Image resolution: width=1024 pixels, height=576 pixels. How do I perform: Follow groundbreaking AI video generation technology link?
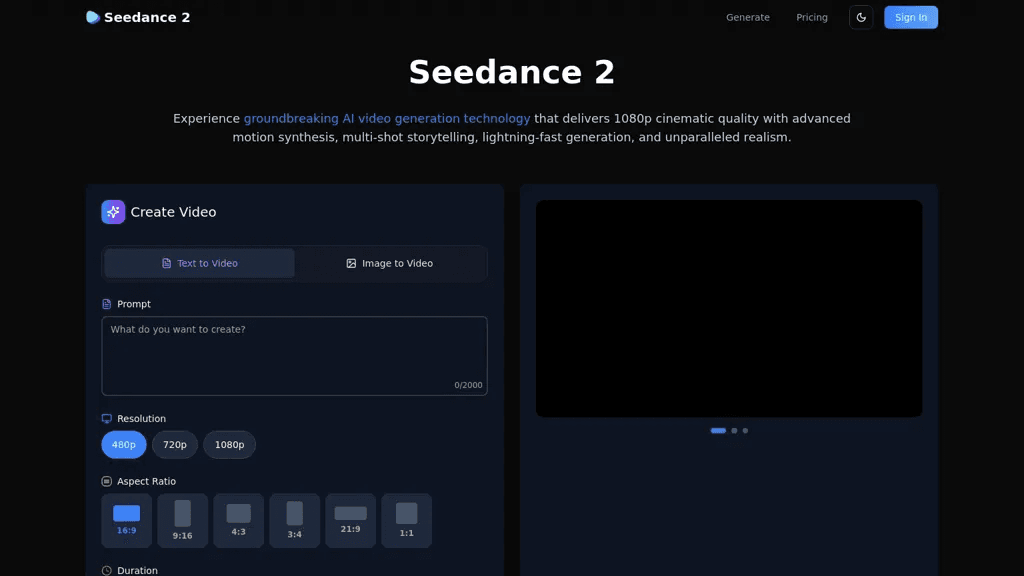[387, 119]
